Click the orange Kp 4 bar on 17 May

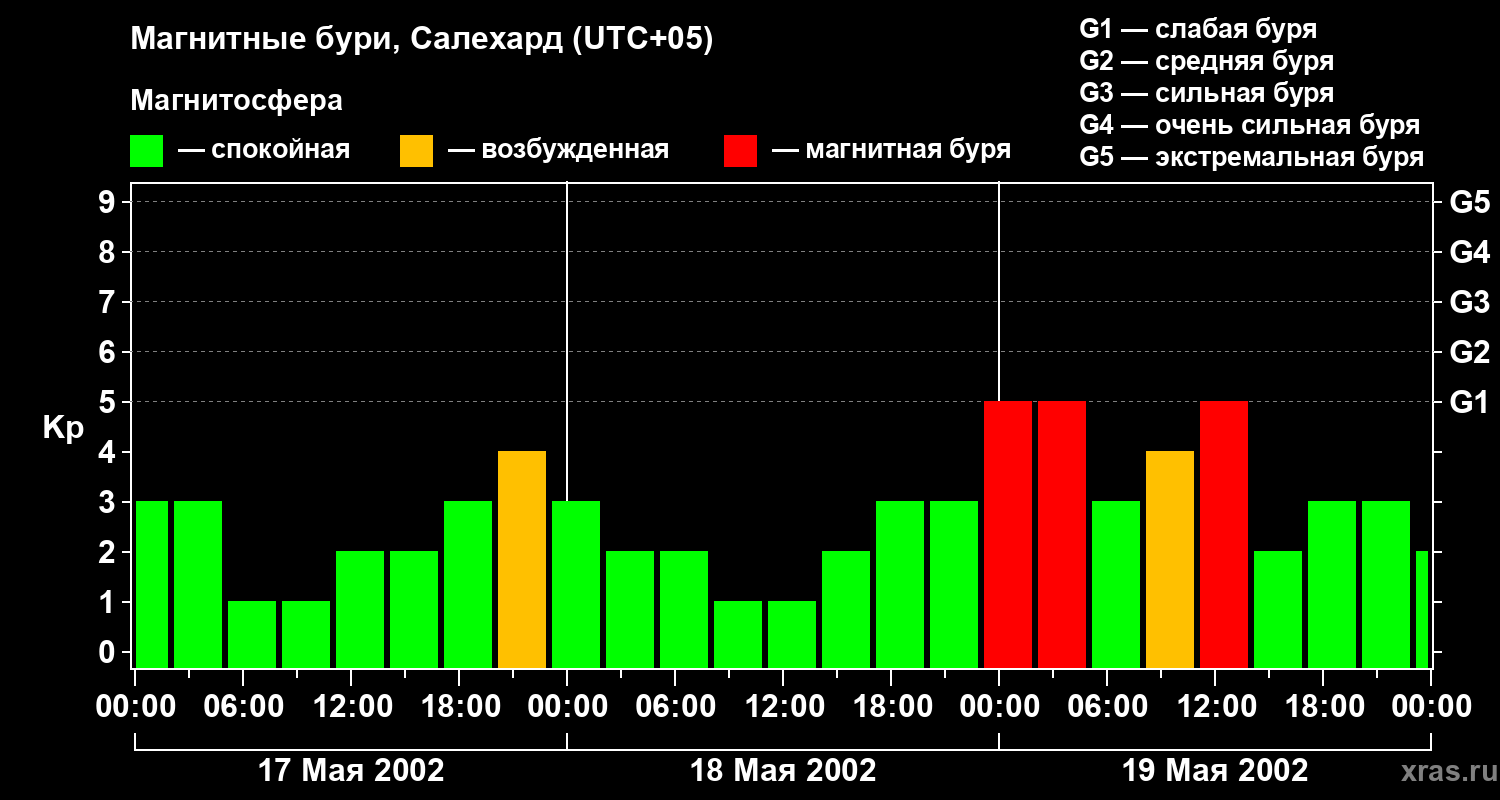coord(522,560)
